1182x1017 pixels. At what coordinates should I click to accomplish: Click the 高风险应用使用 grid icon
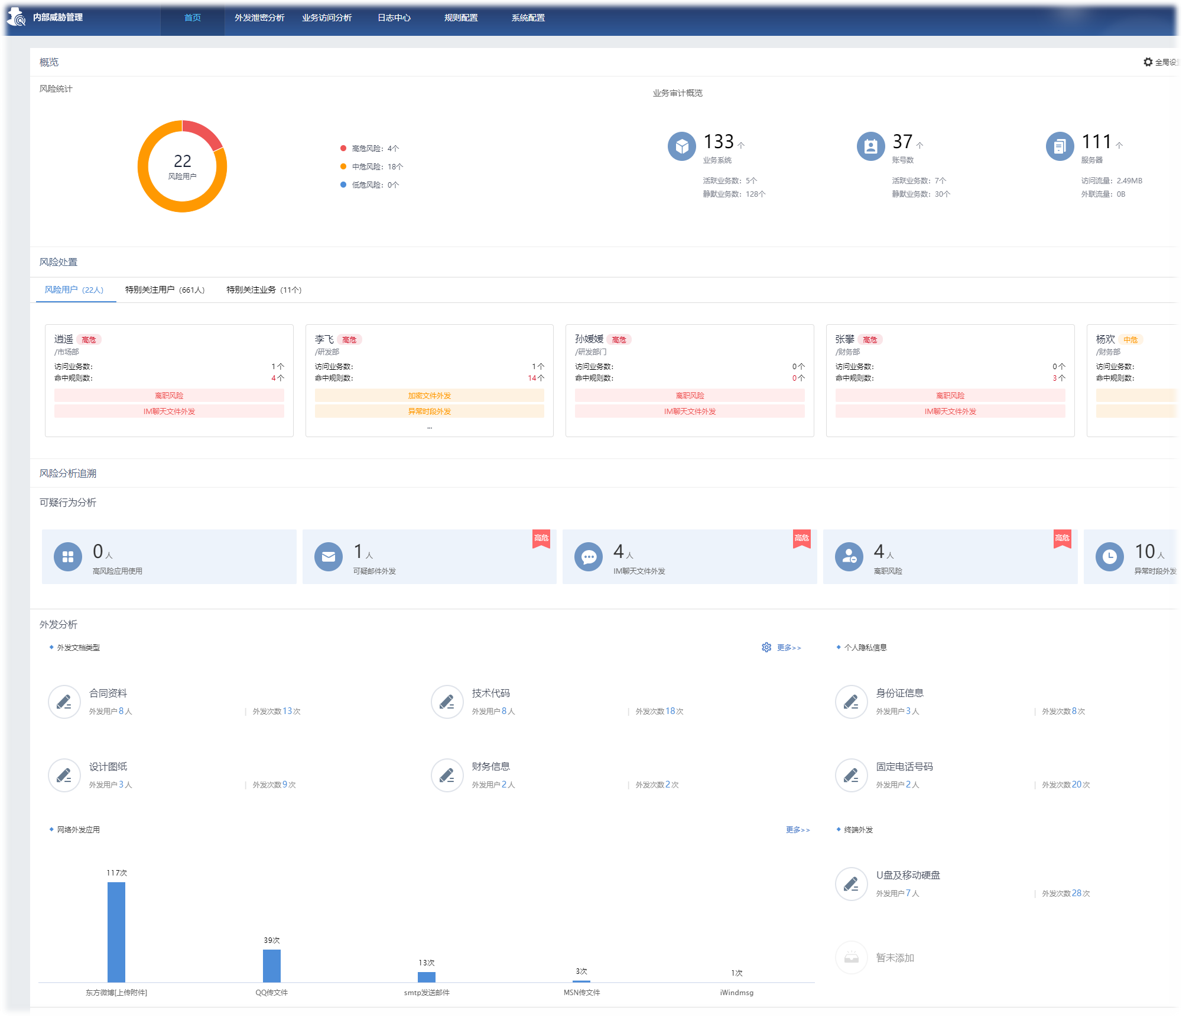coord(68,557)
